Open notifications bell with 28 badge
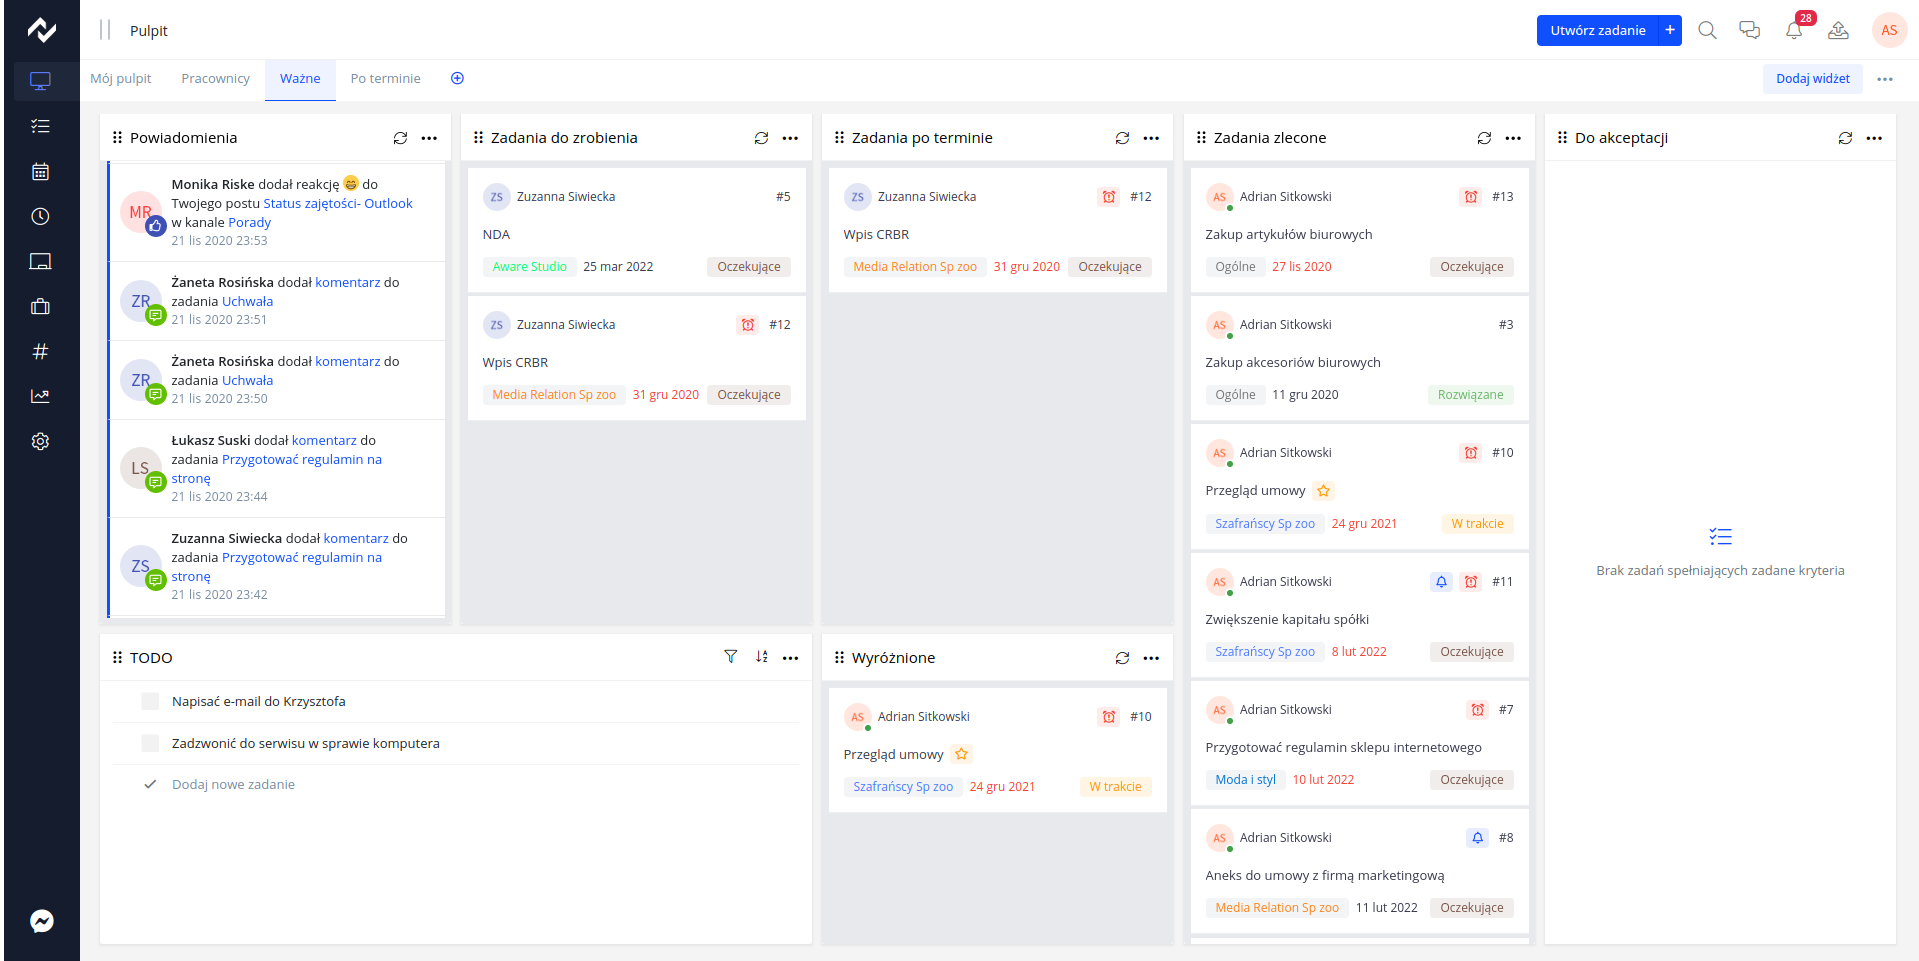This screenshot has width=1919, height=961. 1794,30
